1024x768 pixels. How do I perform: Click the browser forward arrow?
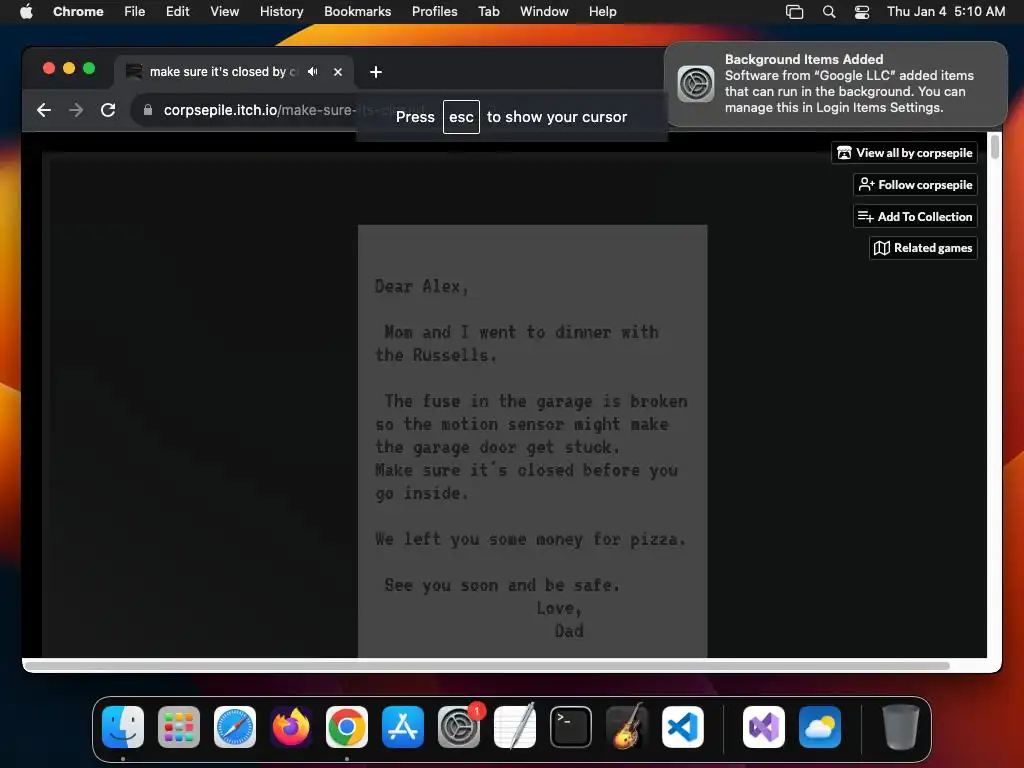pyautogui.click(x=76, y=110)
